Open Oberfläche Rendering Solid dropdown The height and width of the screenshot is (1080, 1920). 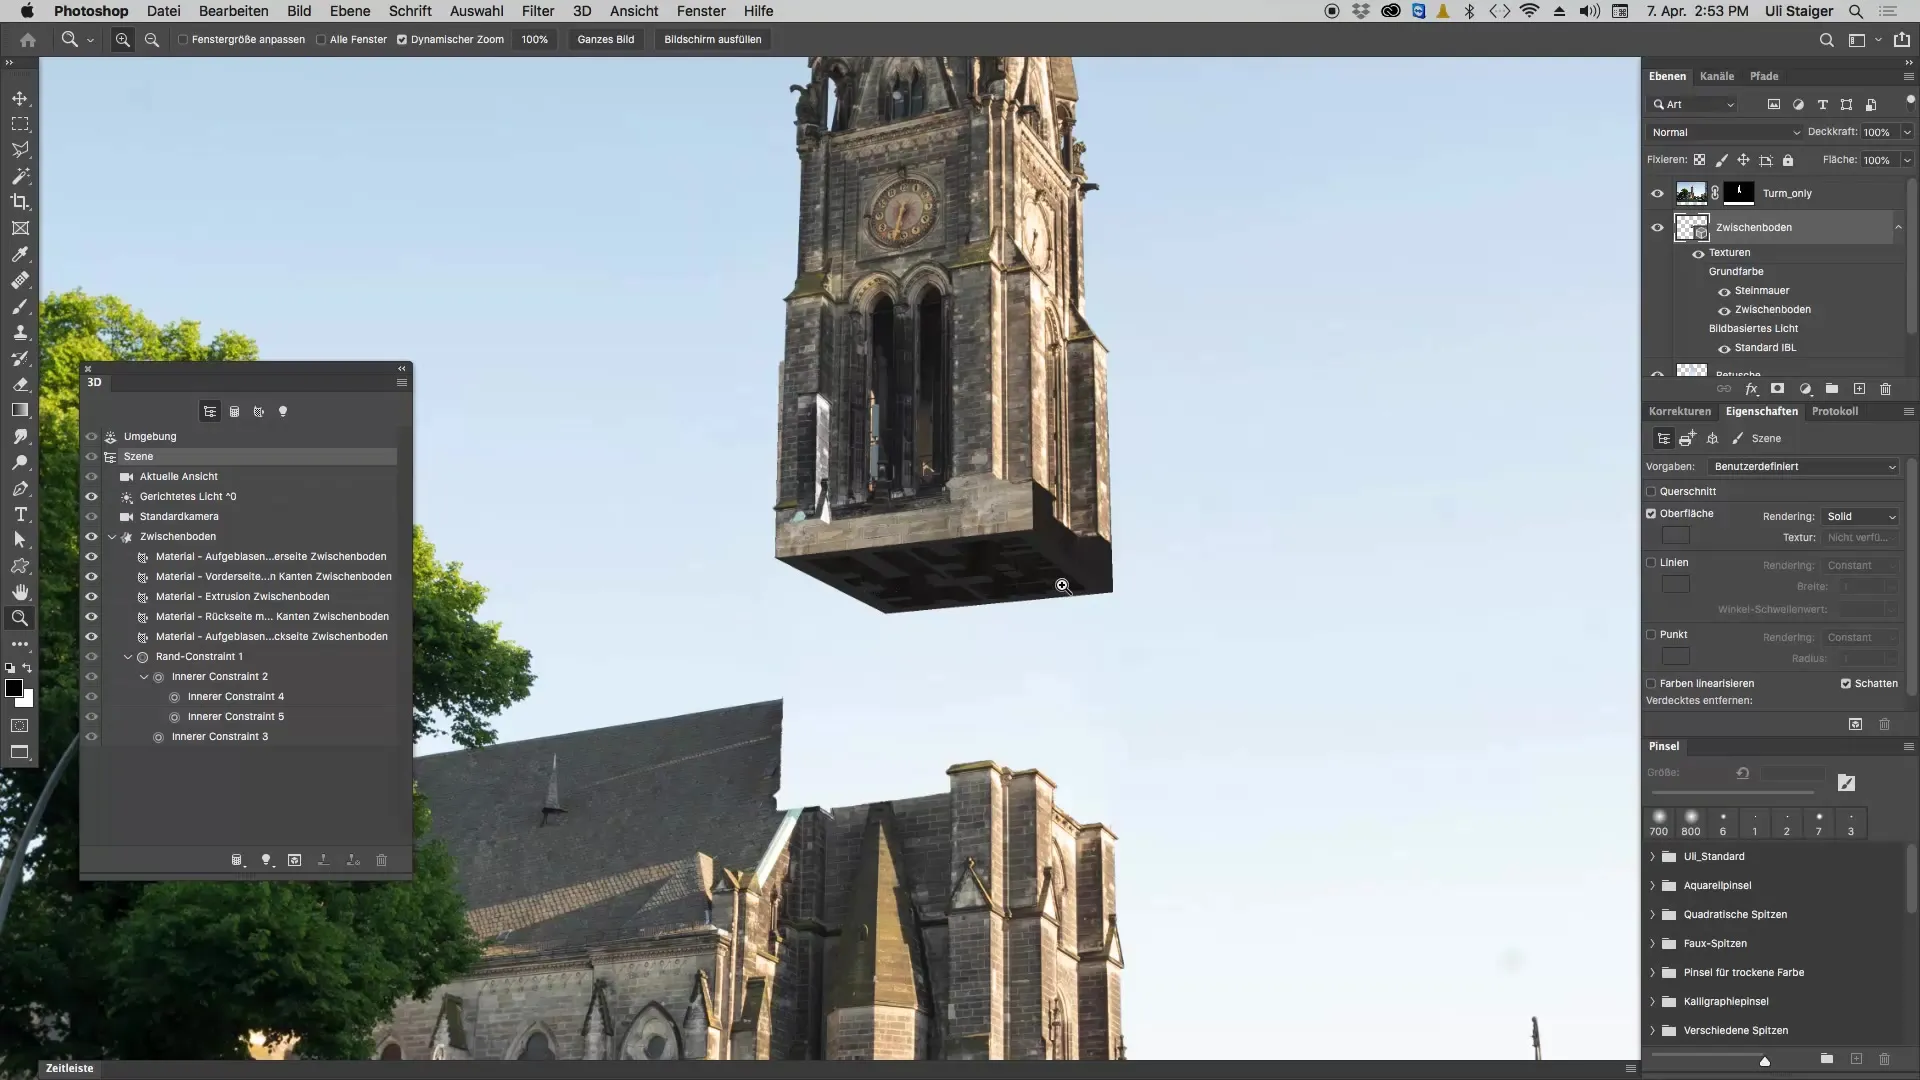point(1860,516)
